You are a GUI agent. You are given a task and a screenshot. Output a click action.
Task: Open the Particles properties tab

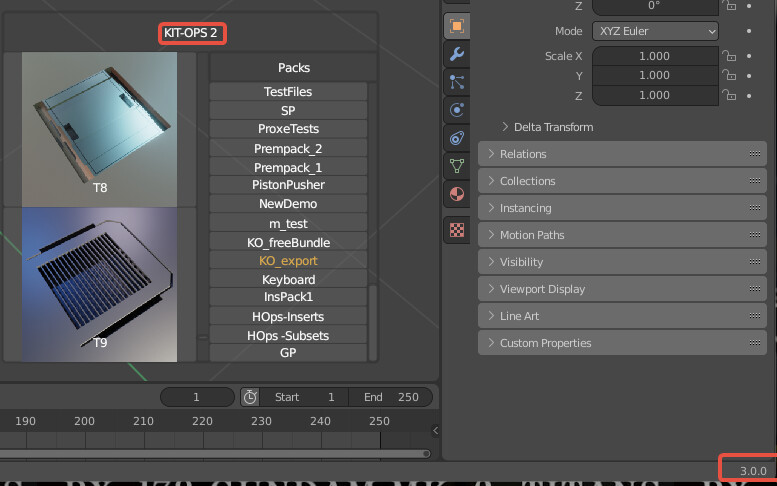(457, 82)
